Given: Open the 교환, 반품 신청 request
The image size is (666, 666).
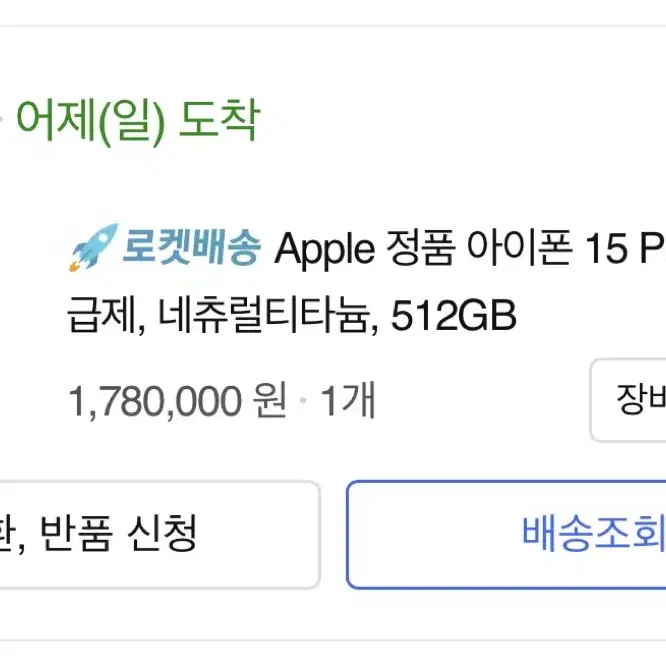Looking at the screenshot, I should [x=160, y=534].
